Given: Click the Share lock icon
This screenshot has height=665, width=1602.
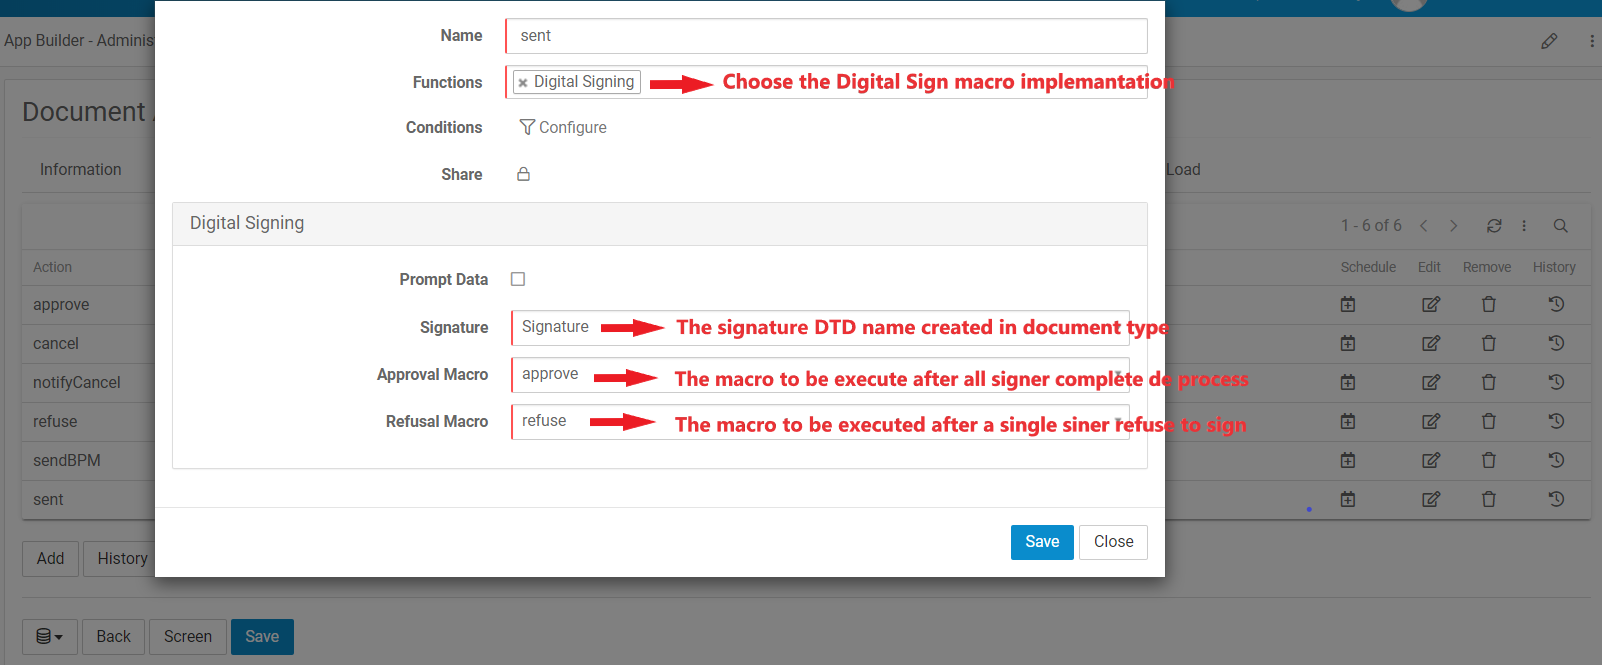Looking at the screenshot, I should click(523, 174).
